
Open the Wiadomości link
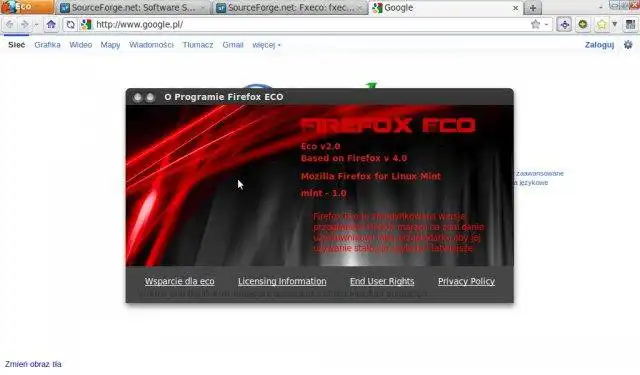click(x=151, y=45)
